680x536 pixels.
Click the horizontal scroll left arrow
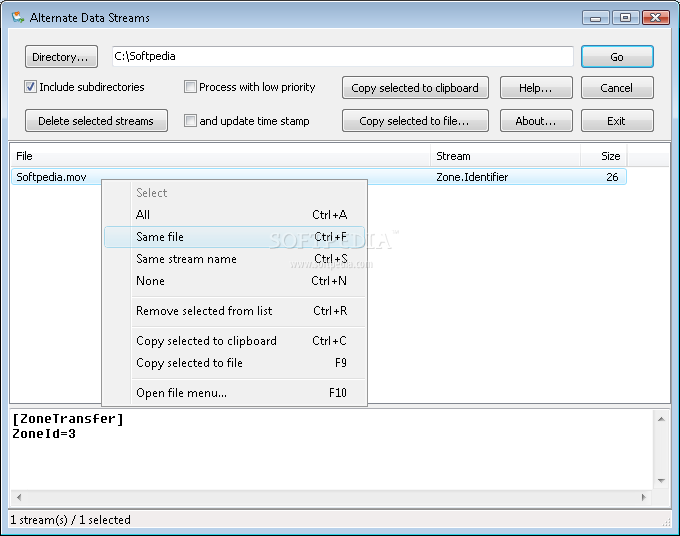click(19, 497)
